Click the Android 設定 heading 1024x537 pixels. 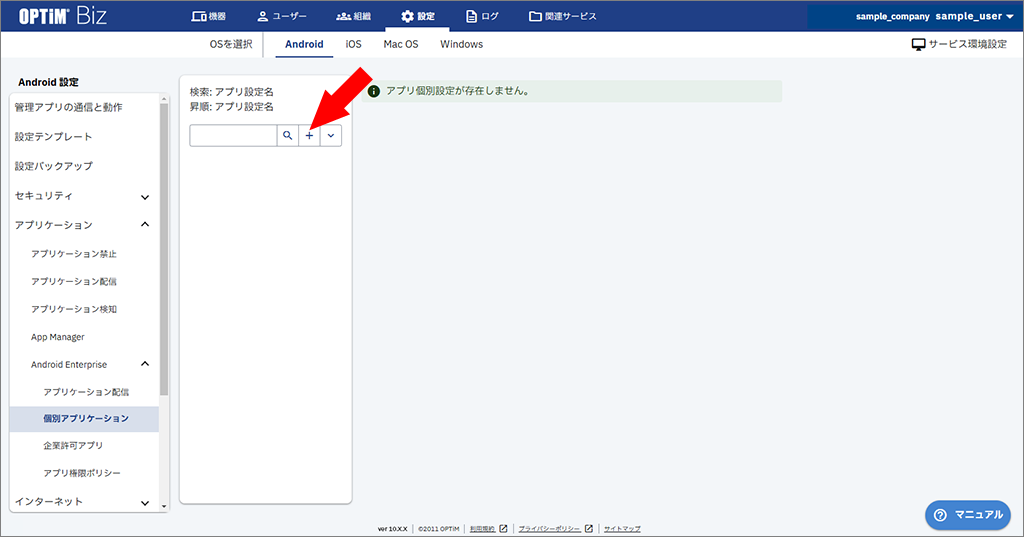(x=48, y=82)
